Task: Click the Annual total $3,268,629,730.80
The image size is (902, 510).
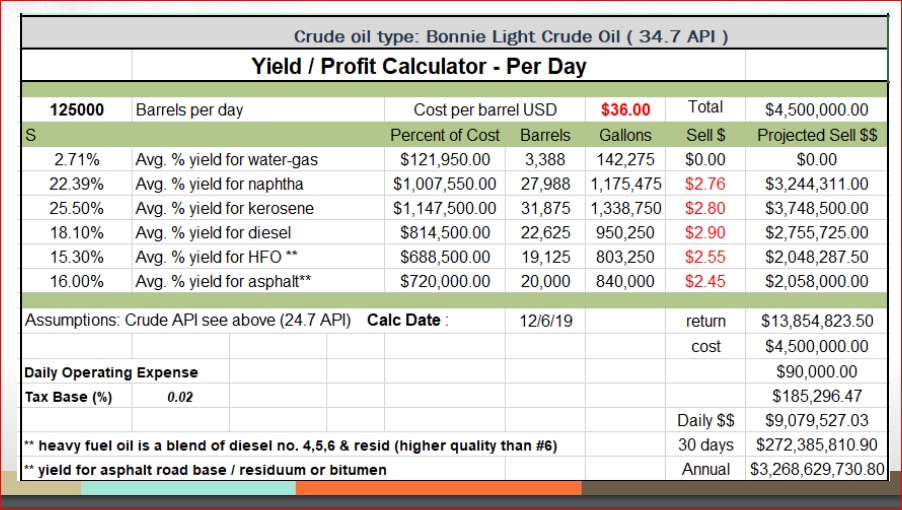Action: (817, 469)
